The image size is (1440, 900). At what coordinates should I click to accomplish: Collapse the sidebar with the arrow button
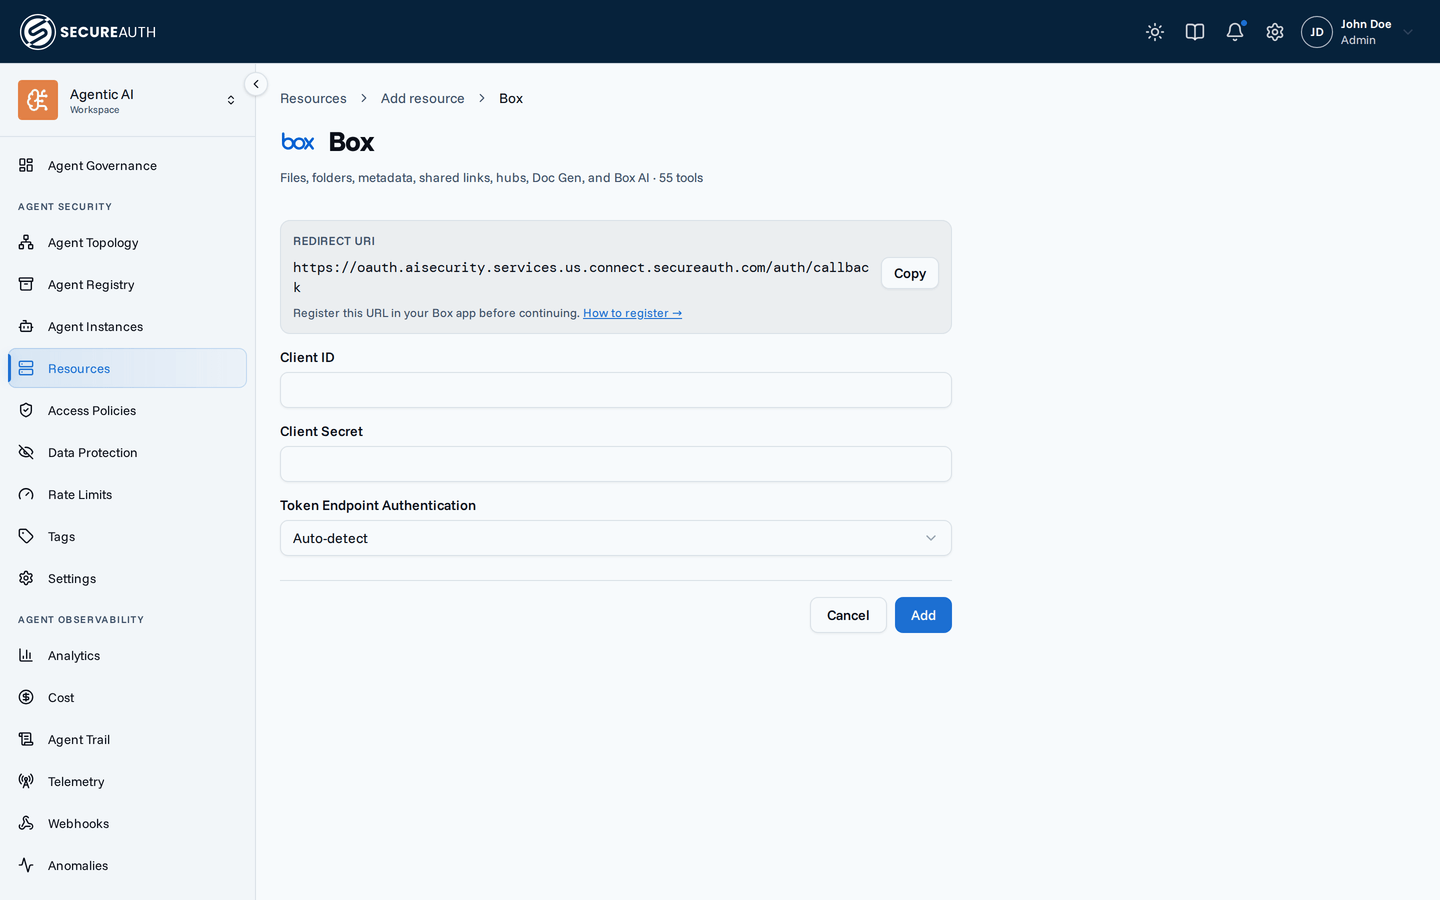[256, 84]
